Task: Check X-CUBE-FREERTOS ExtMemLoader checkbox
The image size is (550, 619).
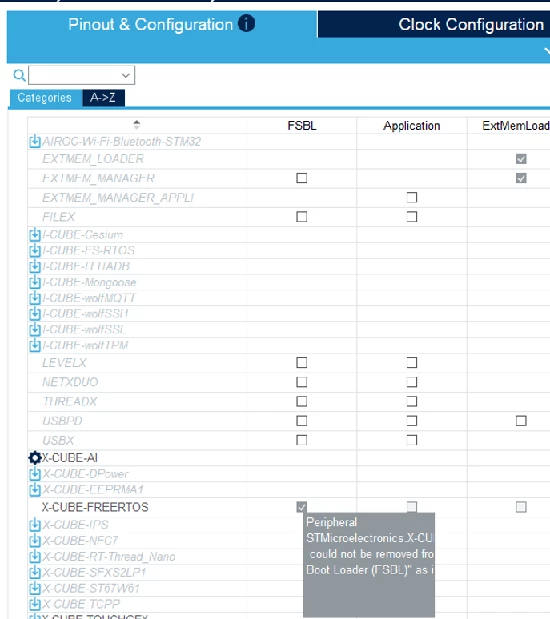Action: 521,506
